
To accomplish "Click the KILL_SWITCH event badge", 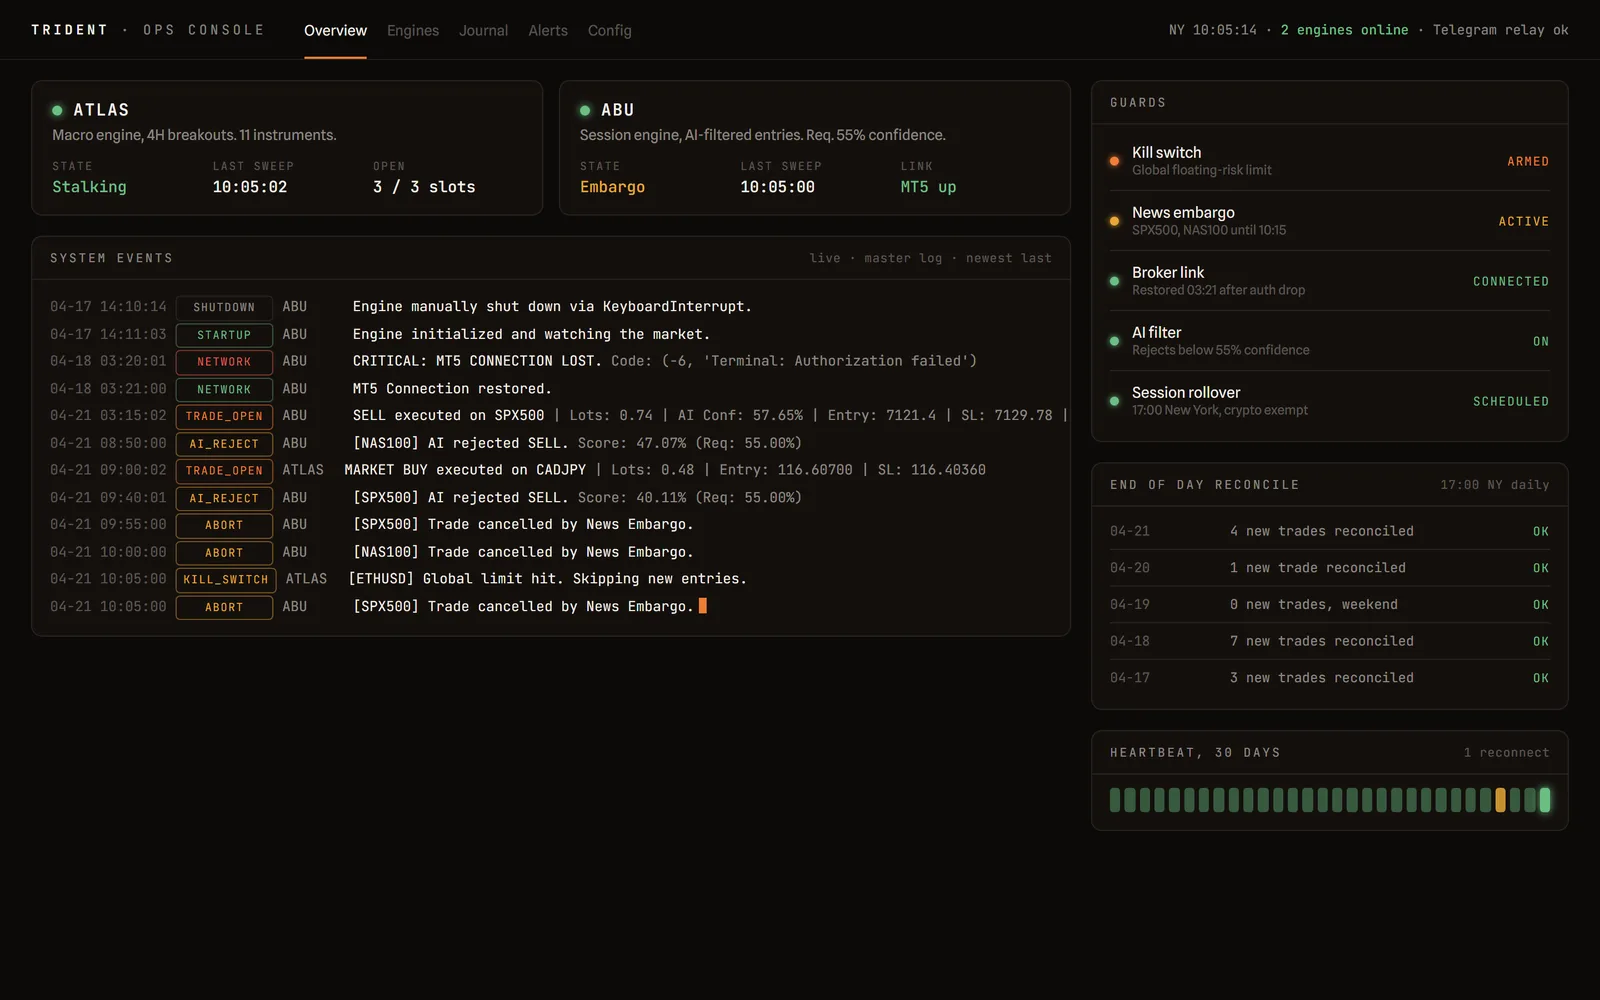I will [x=226, y=579].
